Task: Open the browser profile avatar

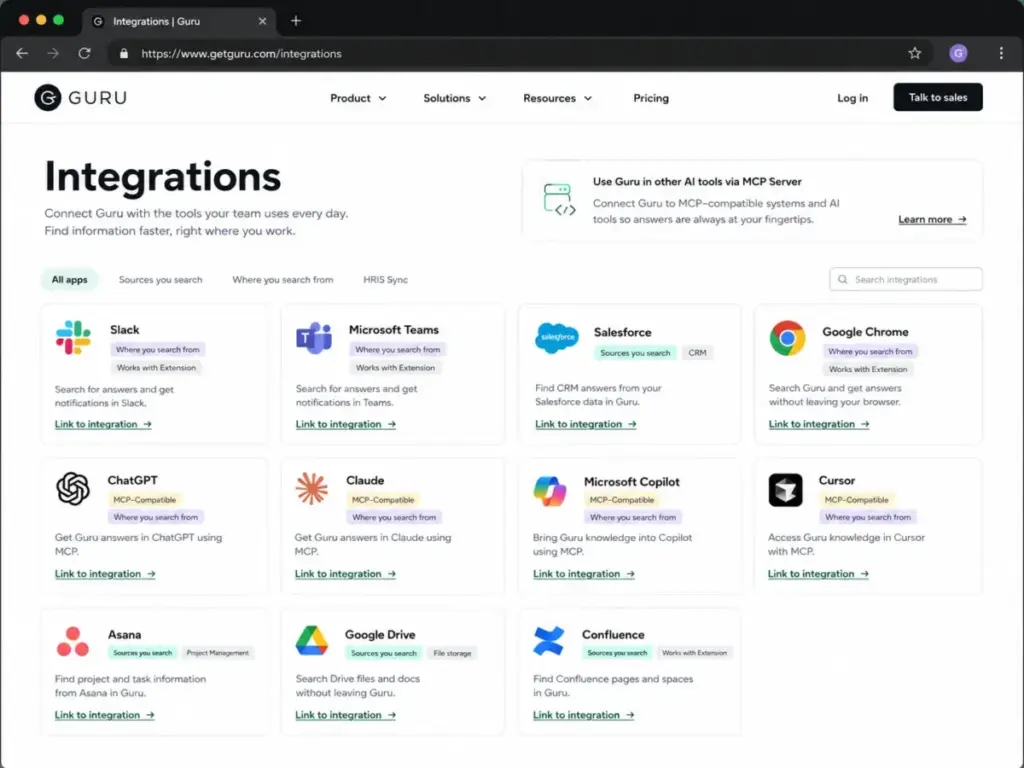Action: [x=958, y=54]
